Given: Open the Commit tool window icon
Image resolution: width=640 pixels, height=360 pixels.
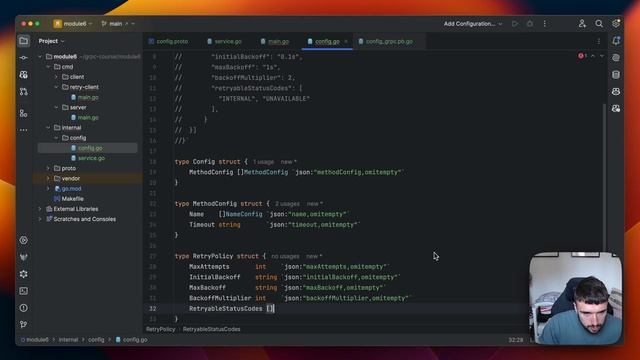Looking at the screenshot, I should tap(24, 58).
